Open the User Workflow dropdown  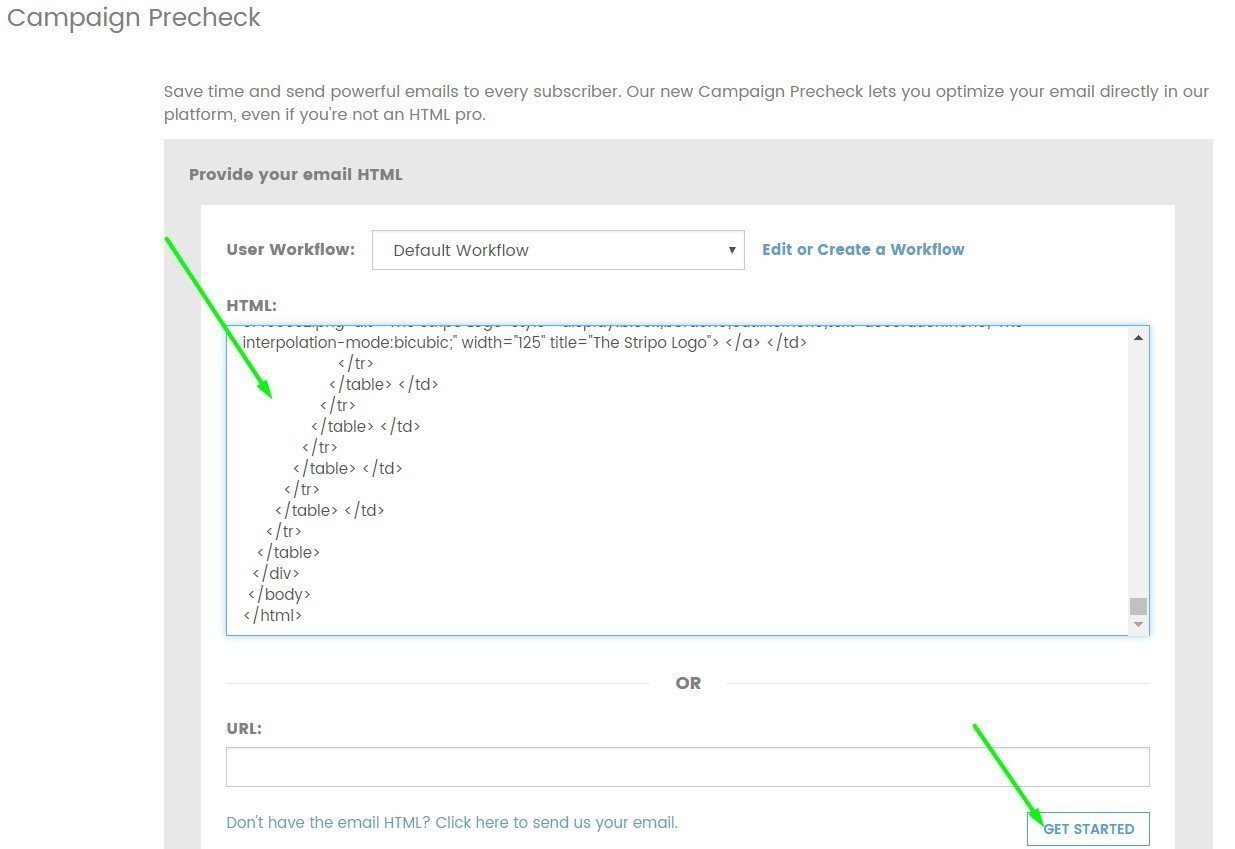point(557,250)
